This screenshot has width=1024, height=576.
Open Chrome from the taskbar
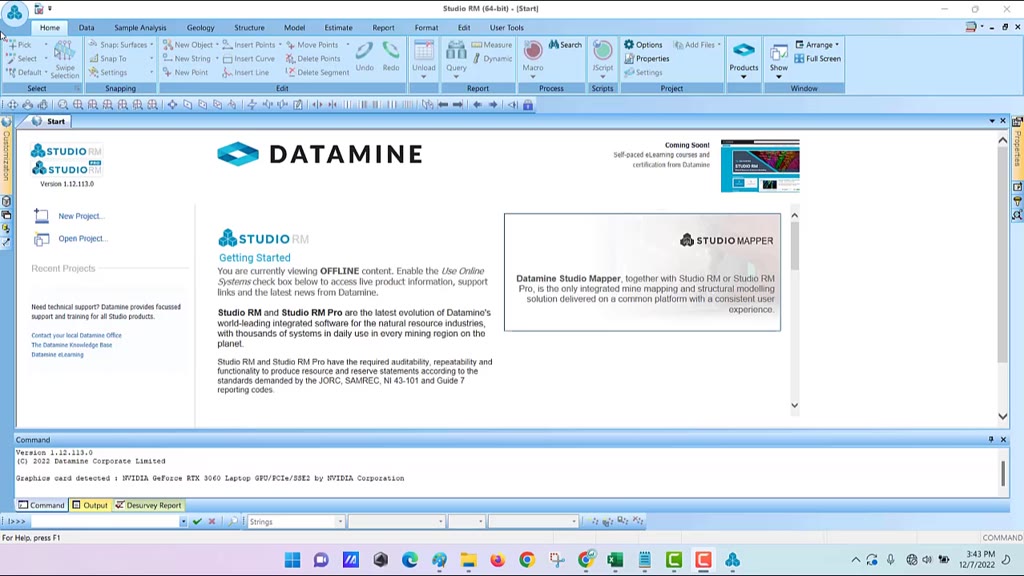click(x=526, y=560)
